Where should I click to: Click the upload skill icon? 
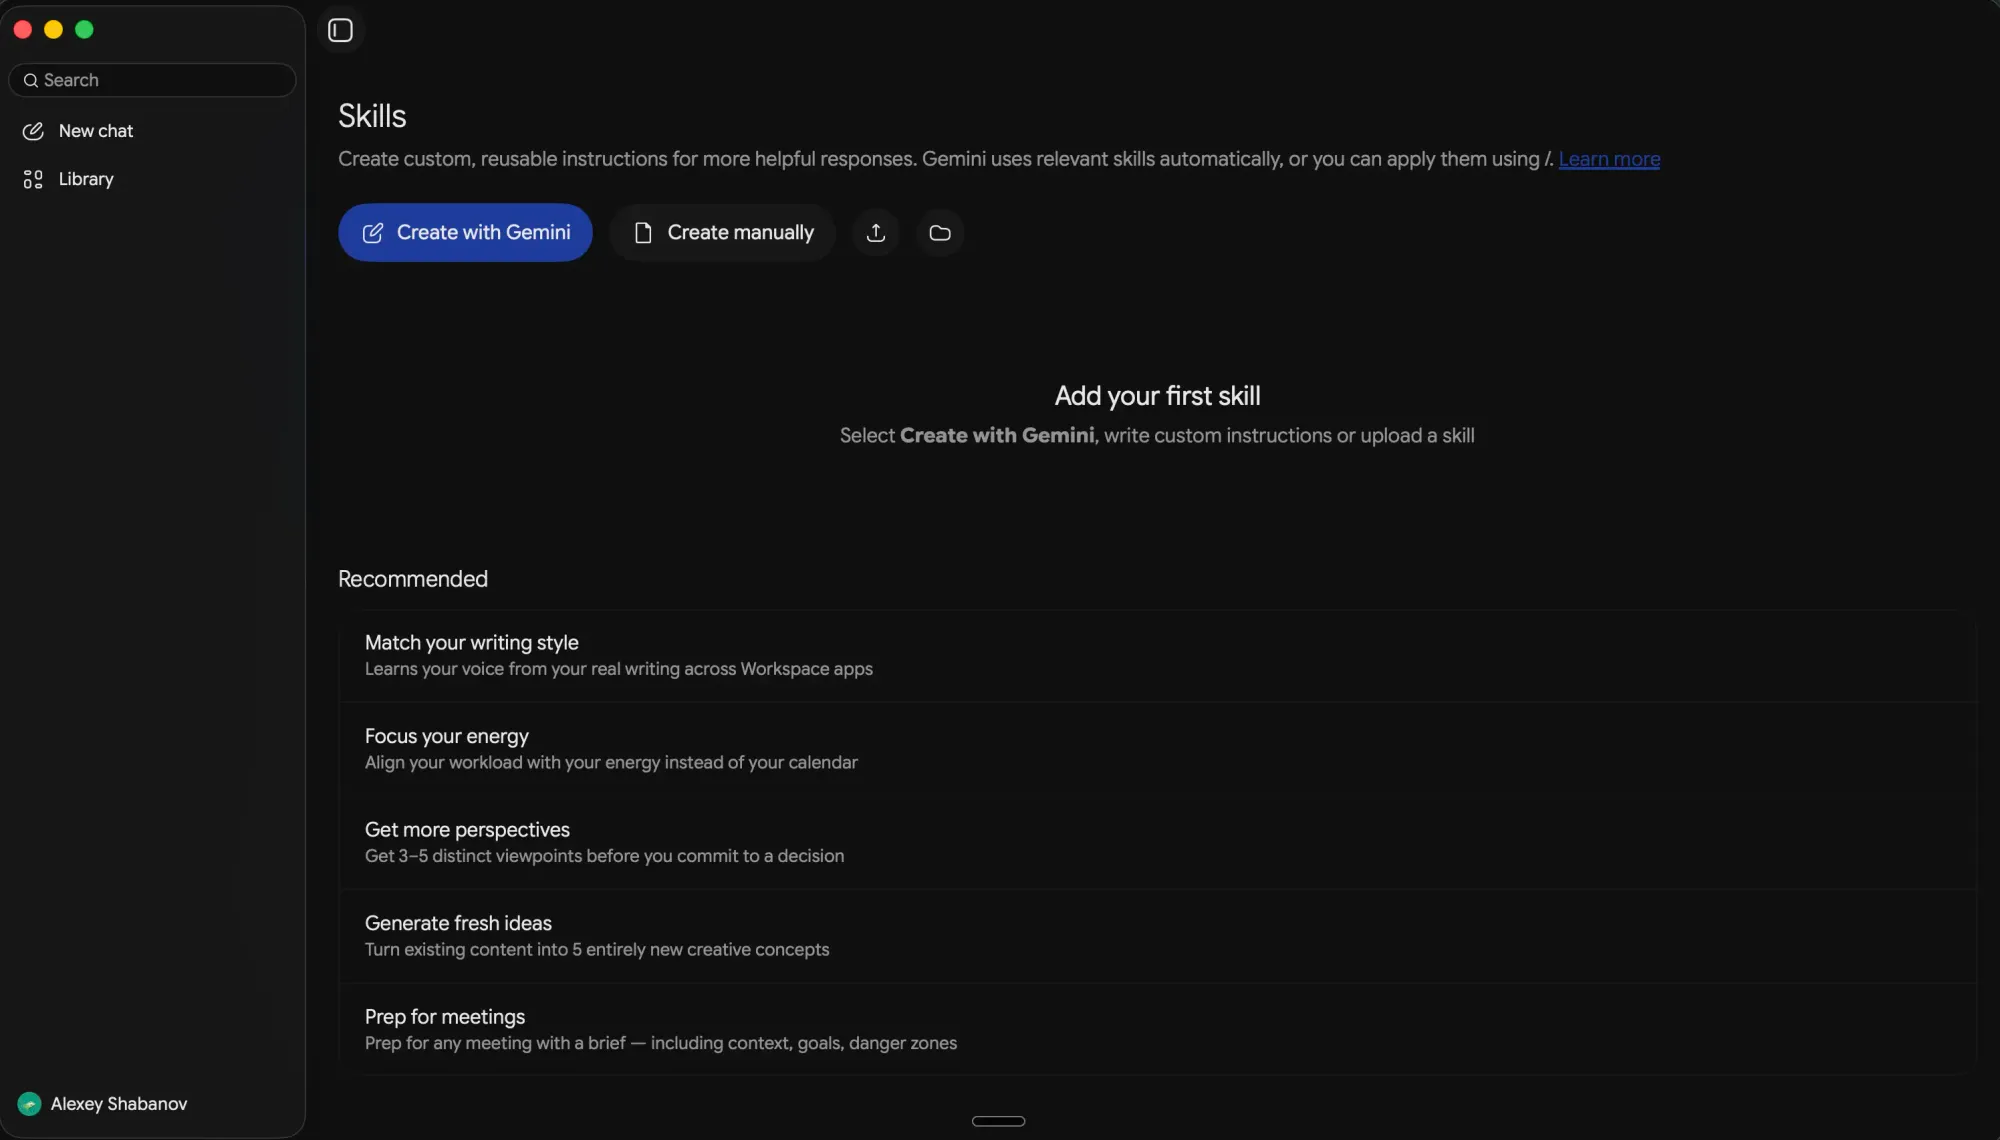click(x=876, y=233)
